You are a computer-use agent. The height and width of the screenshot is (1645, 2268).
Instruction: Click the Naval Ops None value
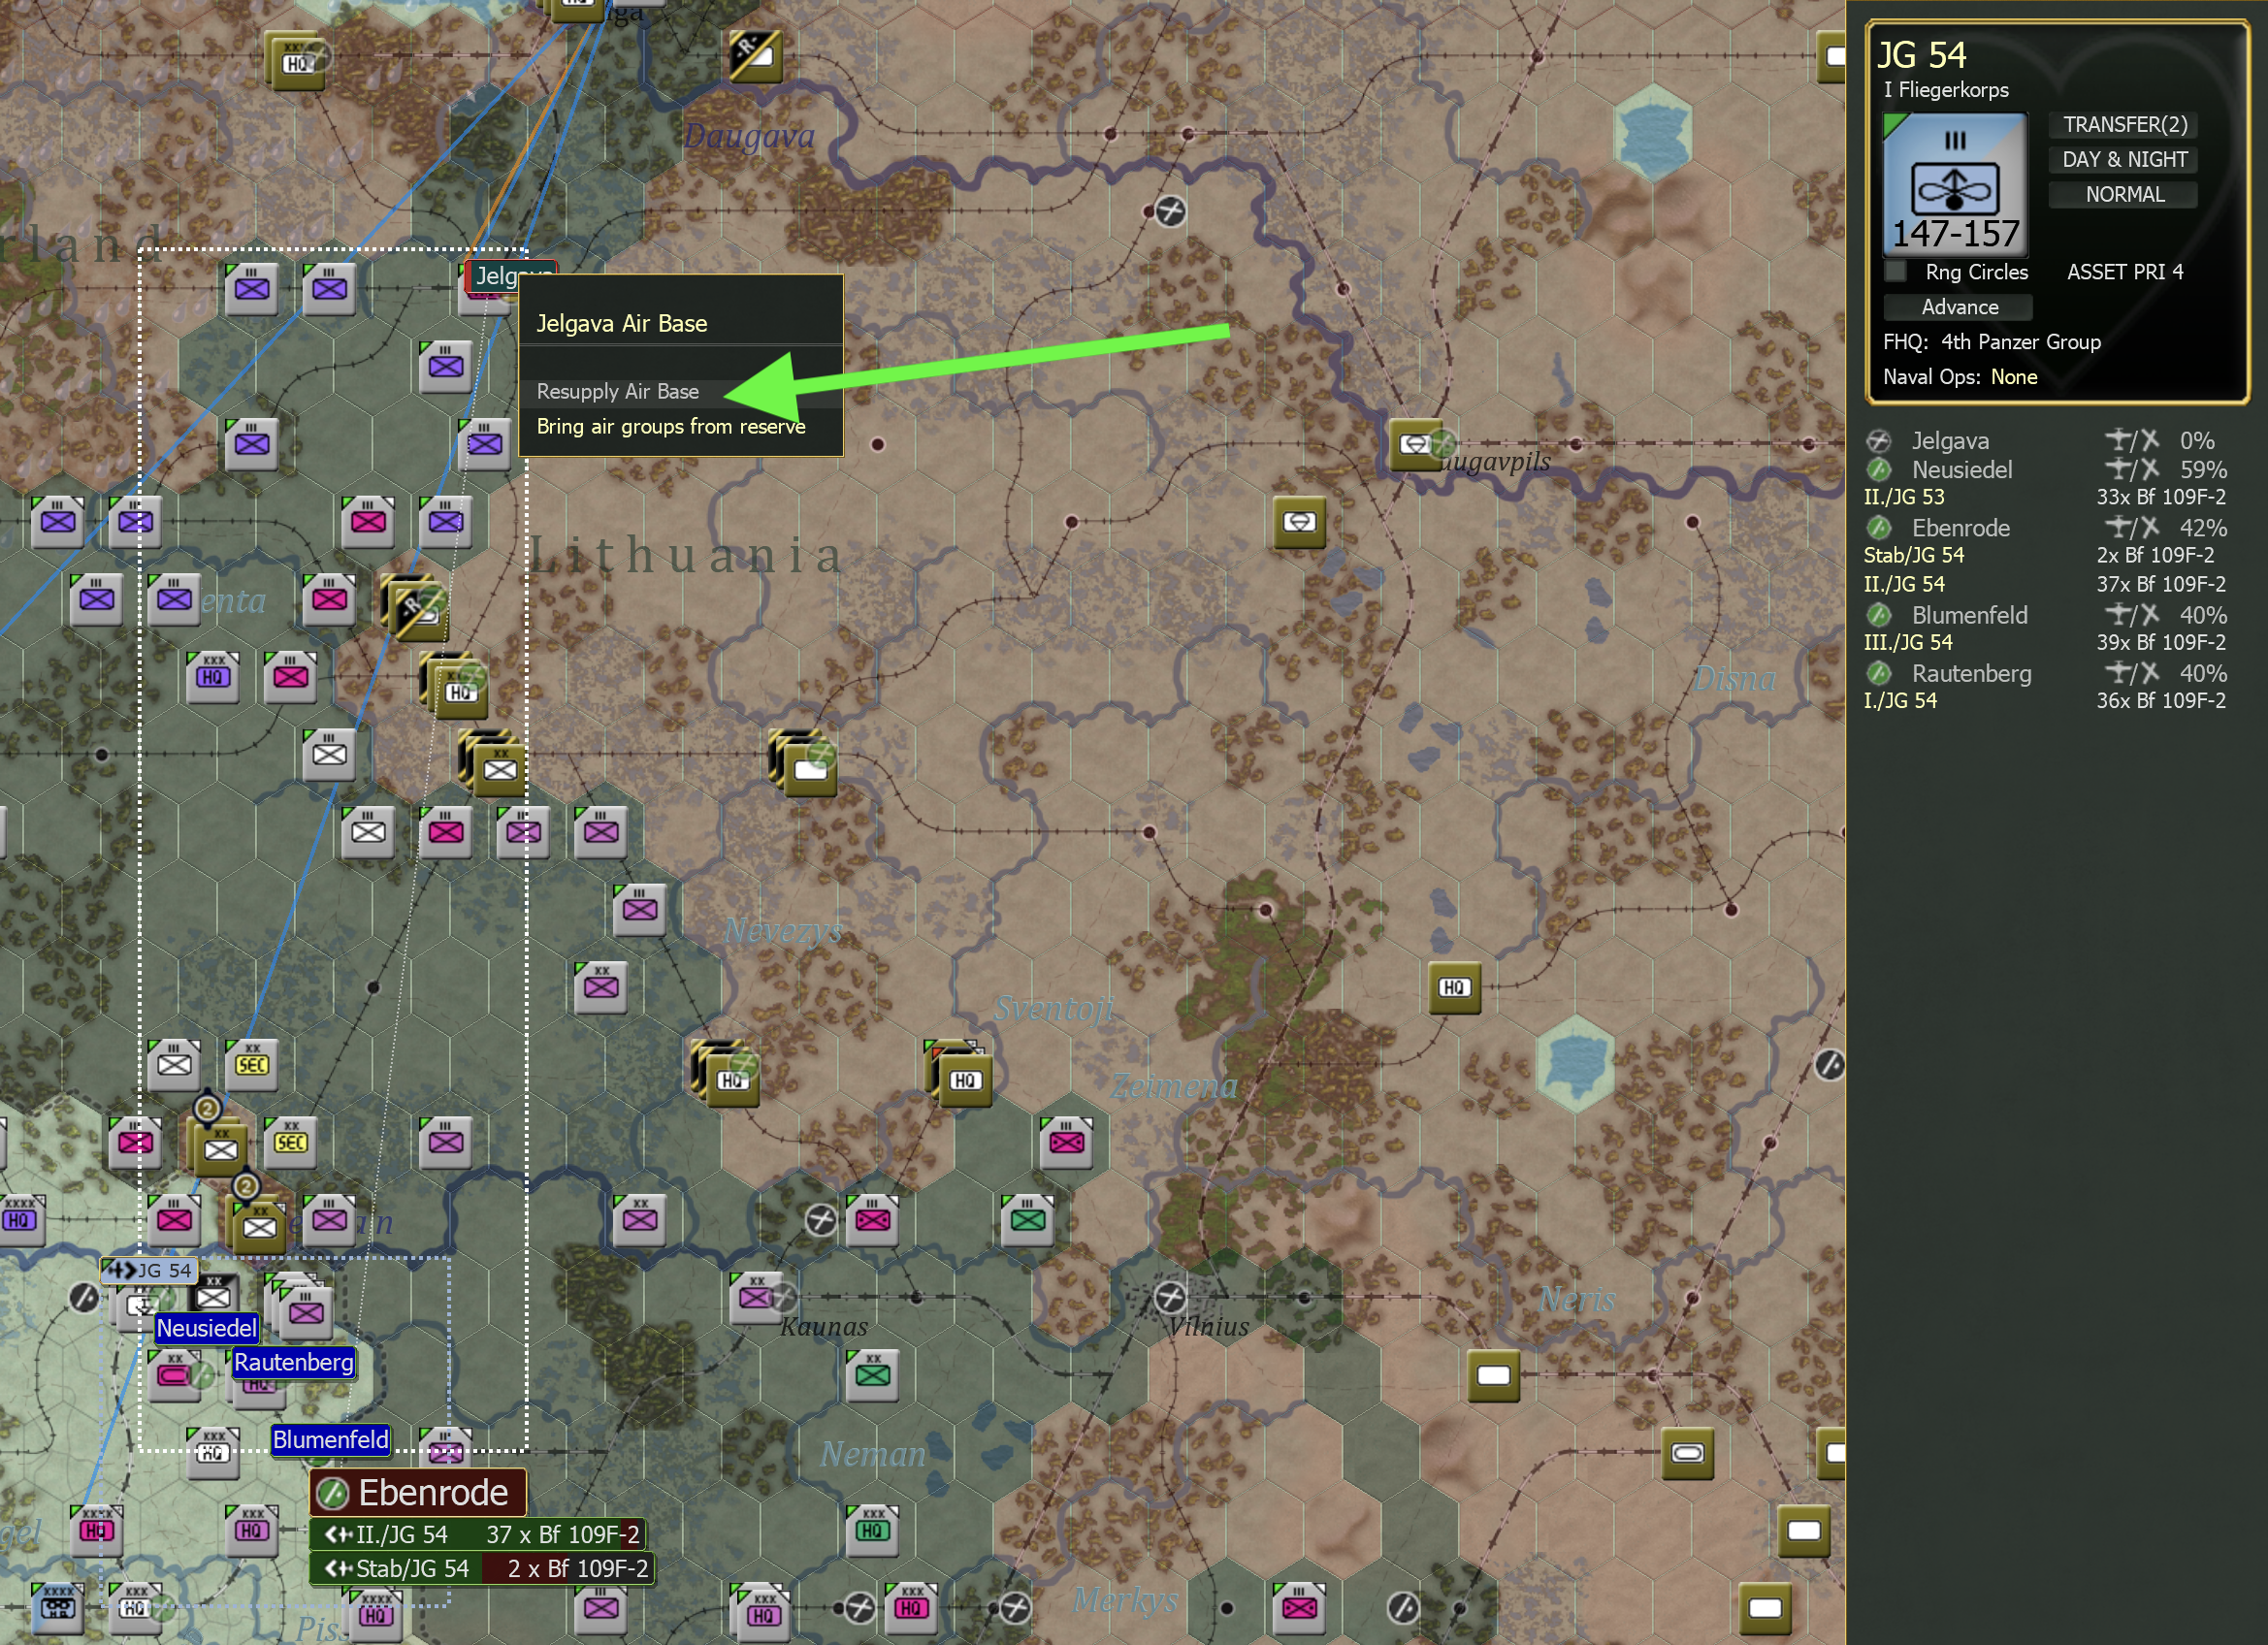pos(2013,377)
